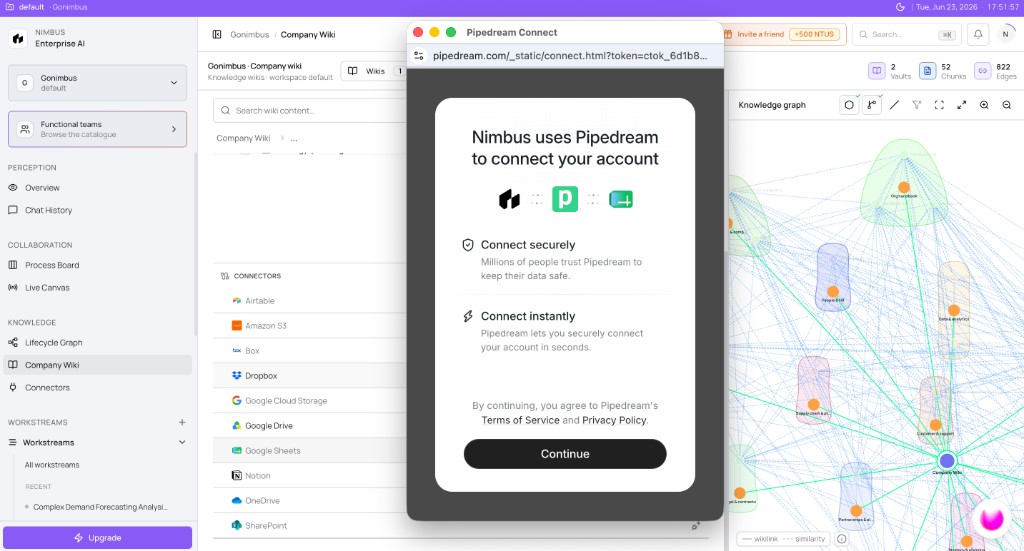Click Company Wiki in the wiki breadcrumb
Screen dimensions: 1024x551
(x=243, y=138)
